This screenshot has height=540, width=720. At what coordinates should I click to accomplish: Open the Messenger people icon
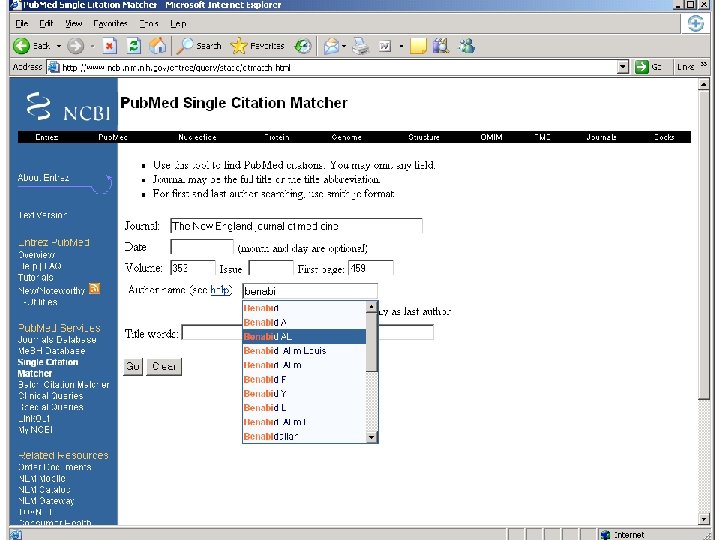coord(467,46)
